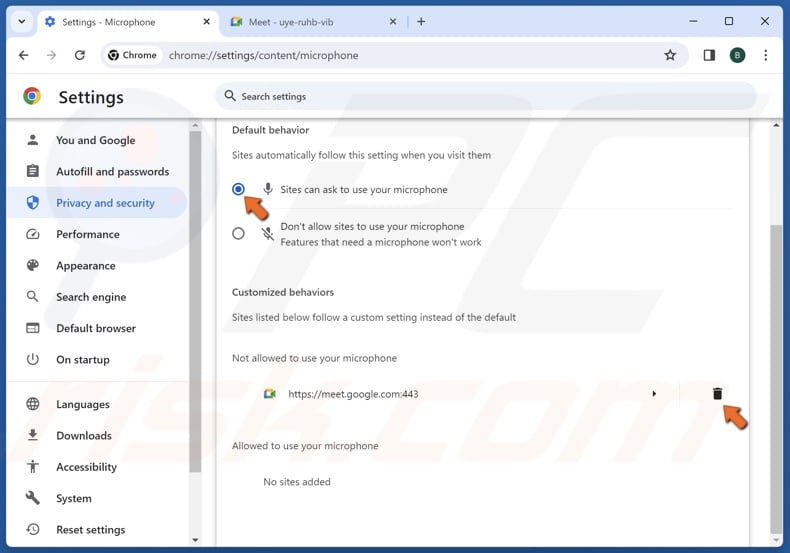This screenshot has width=790, height=553.
Task: Open Languages settings section
Action: tap(97, 404)
